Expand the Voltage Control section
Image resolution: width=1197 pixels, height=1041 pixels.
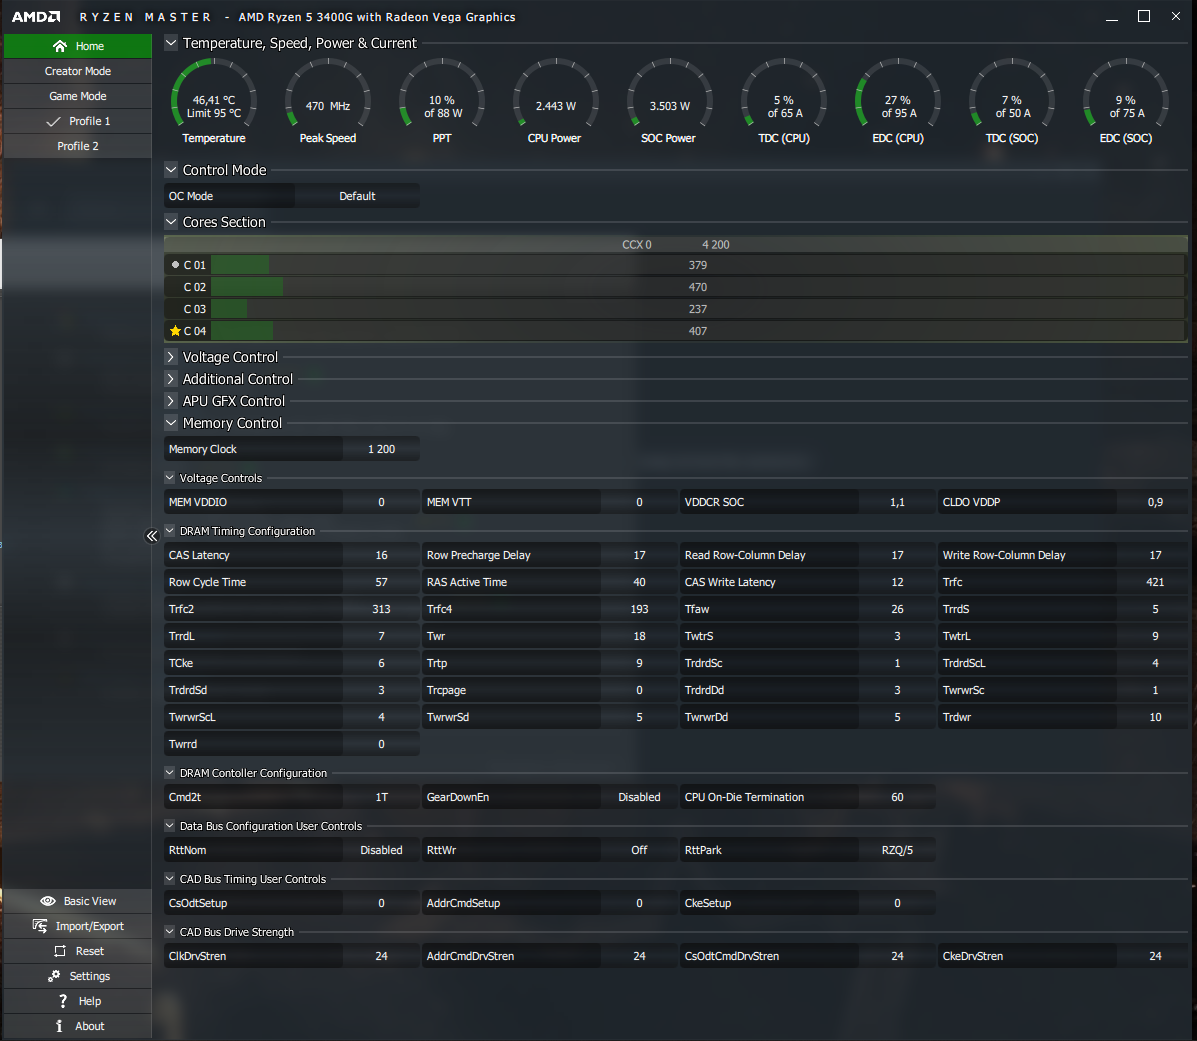(x=171, y=356)
